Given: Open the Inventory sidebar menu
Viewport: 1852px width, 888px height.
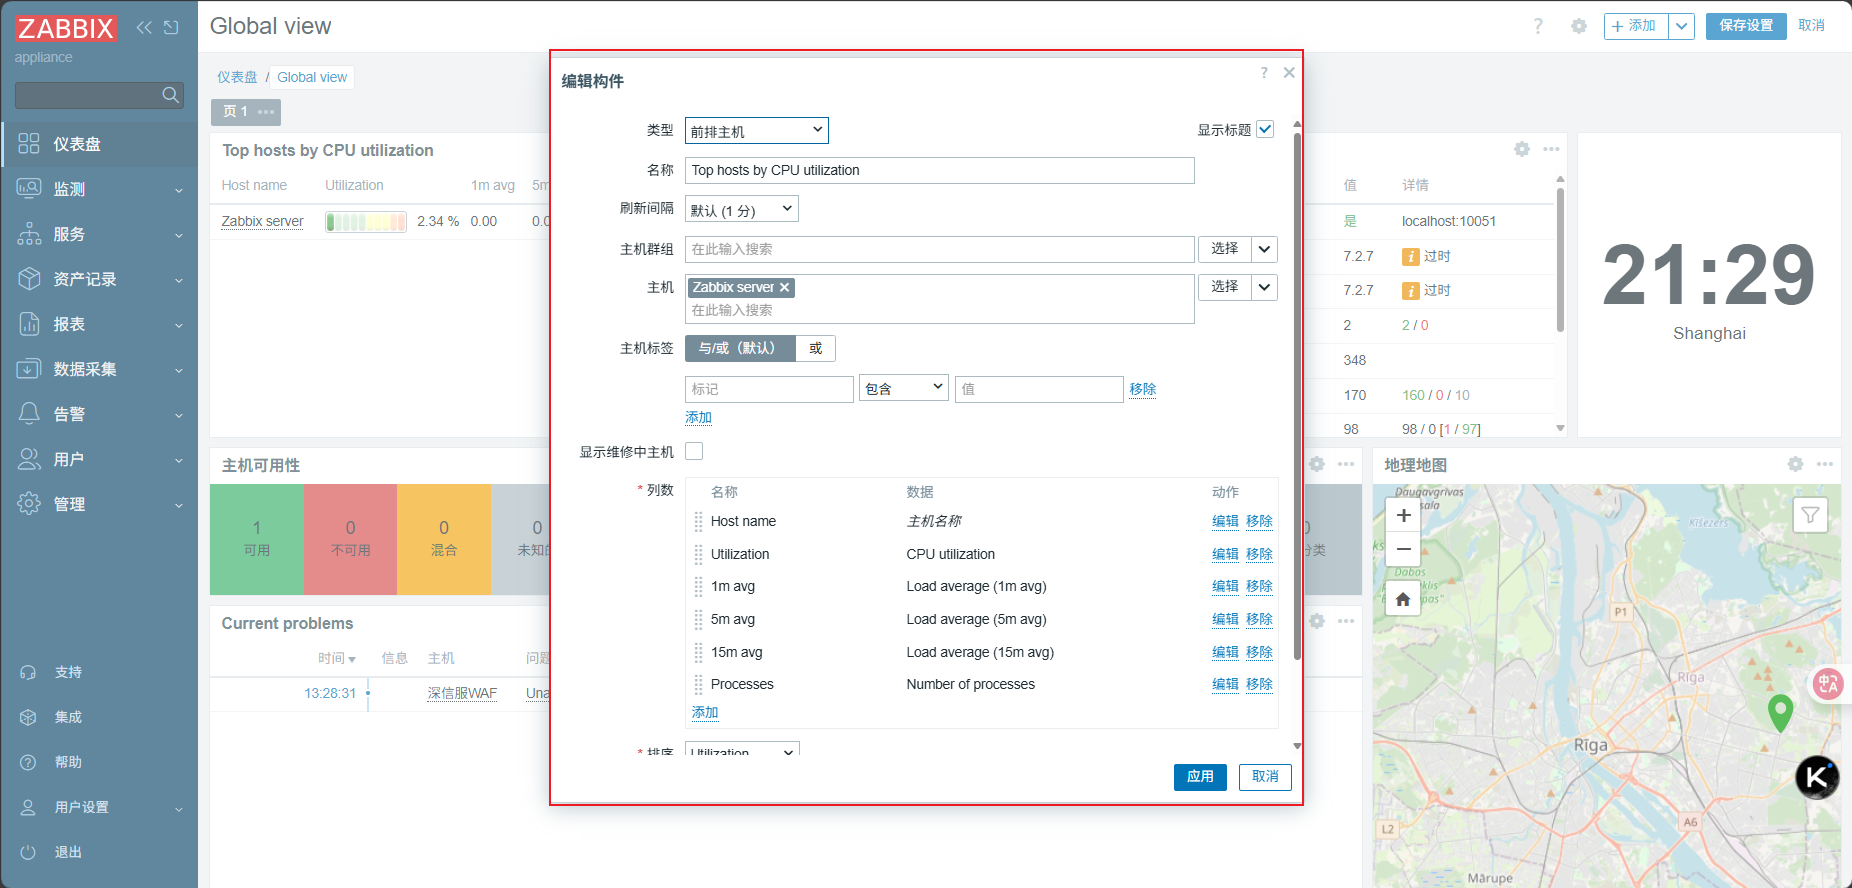Looking at the screenshot, I should point(100,279).
